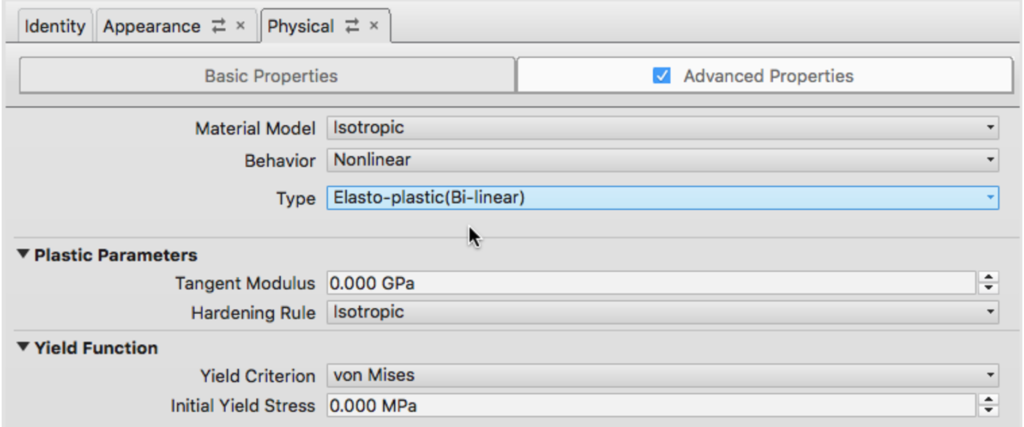Close the Appearance tab
The height and width of the screenshot is (427, 1024).
click(240, 27)
